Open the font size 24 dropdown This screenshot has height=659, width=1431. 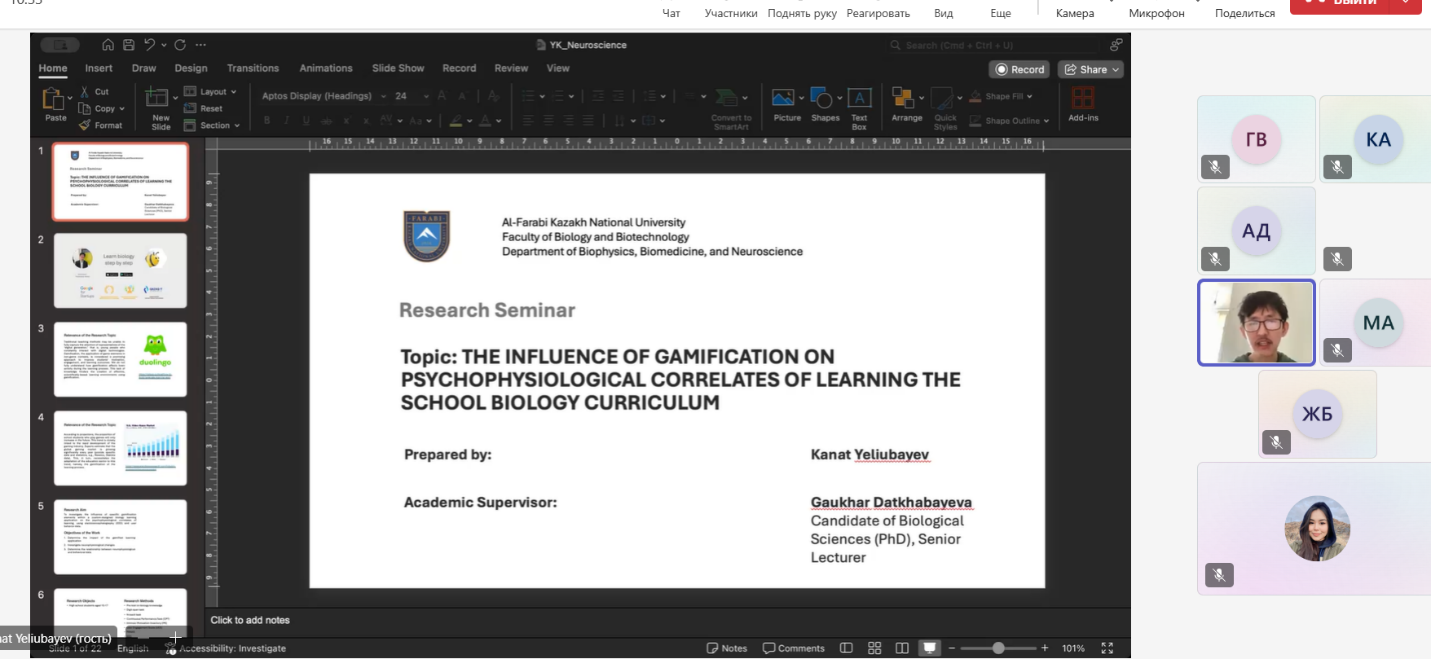click(412, 96)
